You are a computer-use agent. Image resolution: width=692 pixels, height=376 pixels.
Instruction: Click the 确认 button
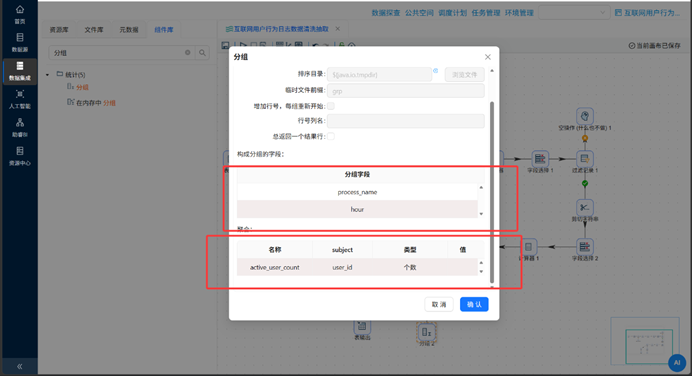point(474,304)
